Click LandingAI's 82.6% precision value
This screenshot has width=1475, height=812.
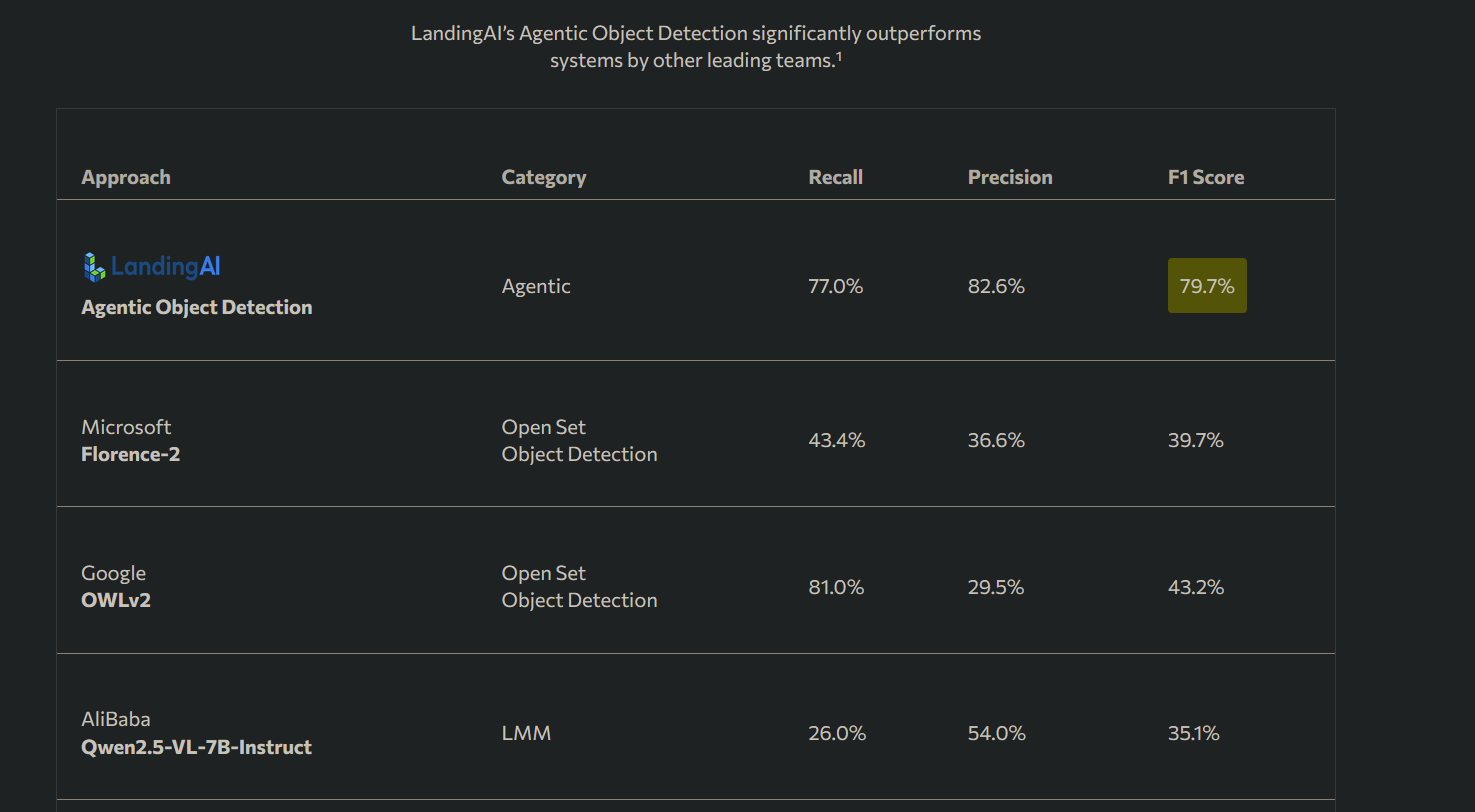[x=996, y=287]
